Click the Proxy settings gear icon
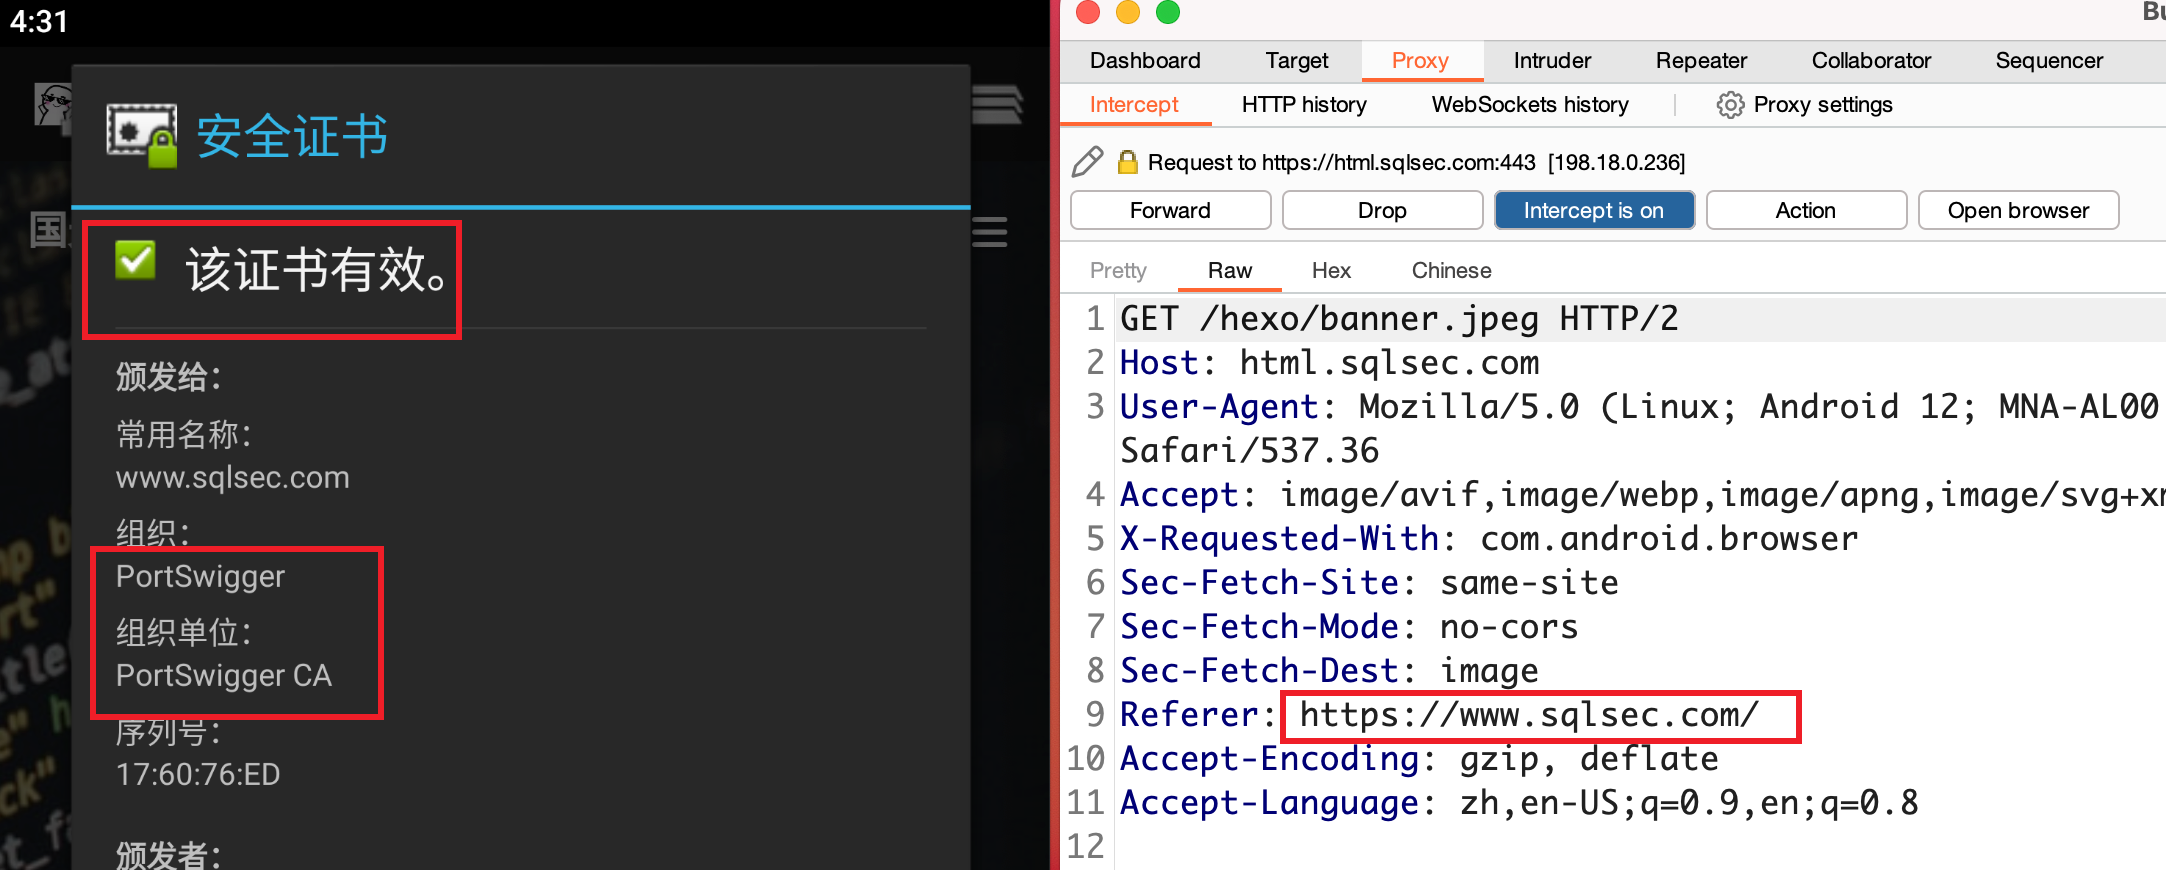Image resolution: width=2166 pixels, height=870 pixels. coord(1730,105)
